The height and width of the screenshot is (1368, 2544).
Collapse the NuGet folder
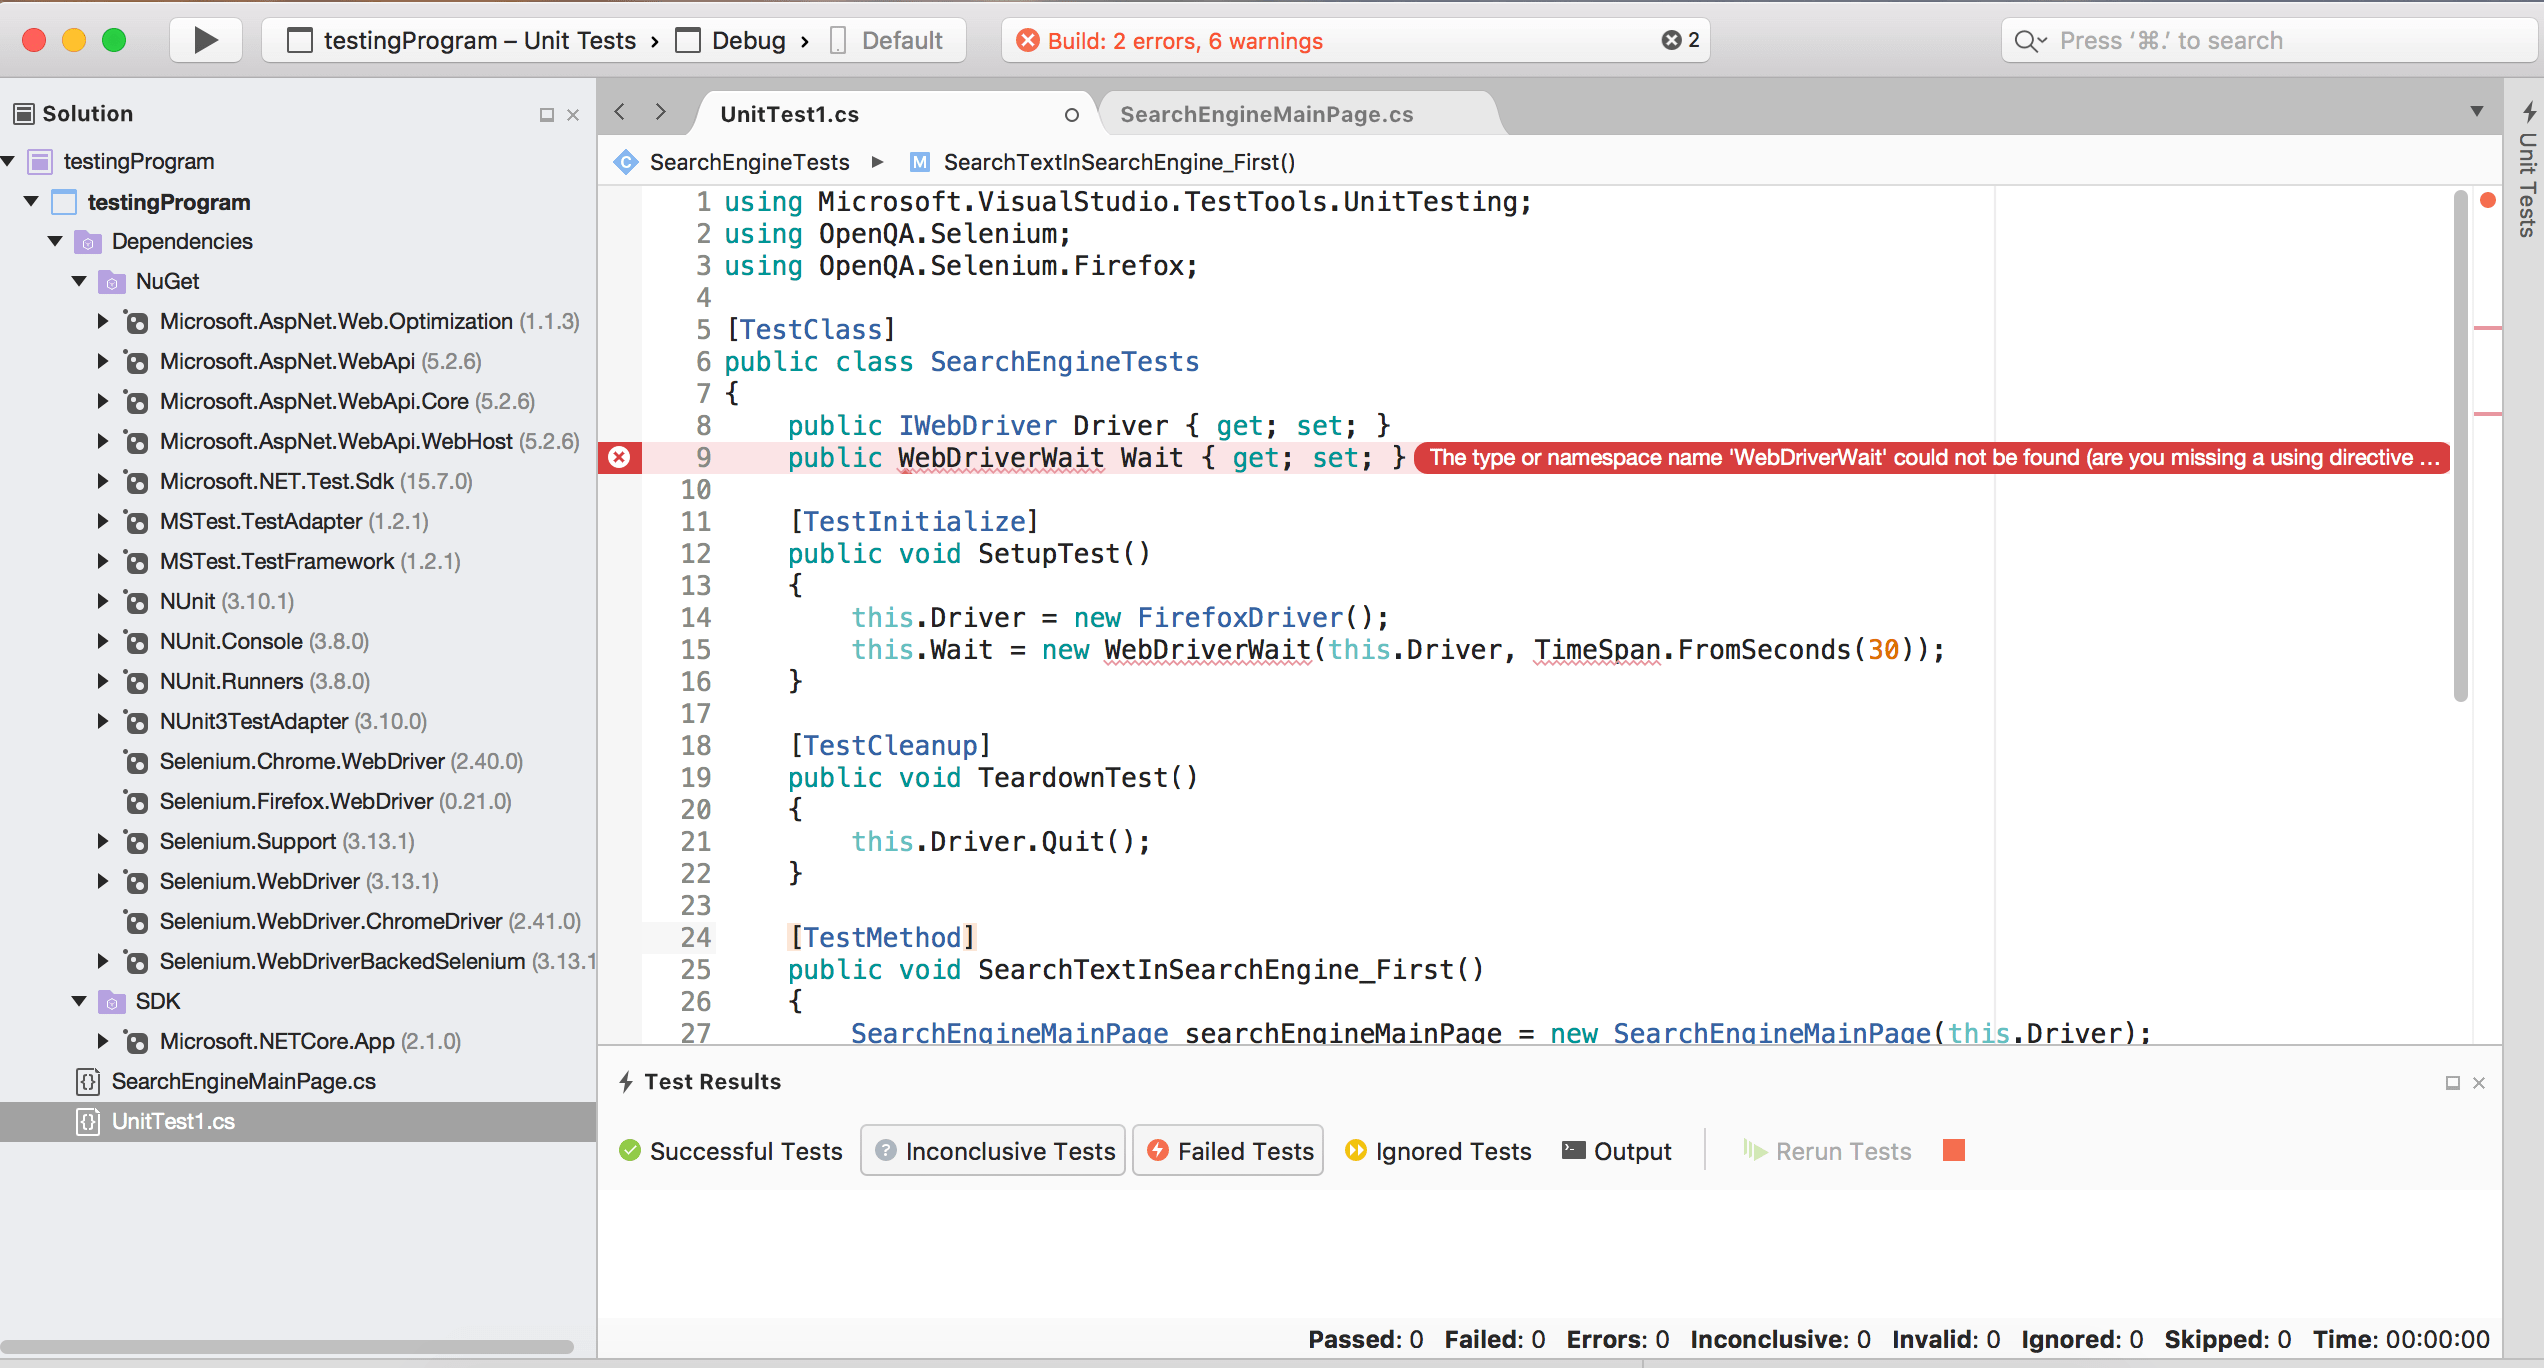tap(79, 281)
